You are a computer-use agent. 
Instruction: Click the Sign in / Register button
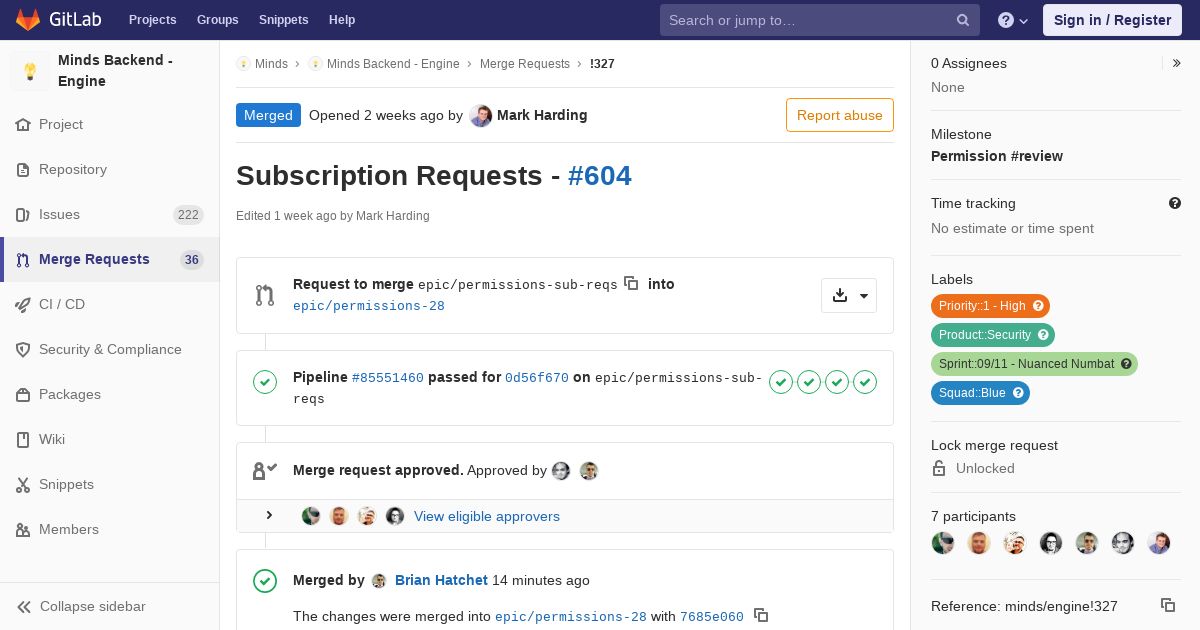tap(1112, 20)
